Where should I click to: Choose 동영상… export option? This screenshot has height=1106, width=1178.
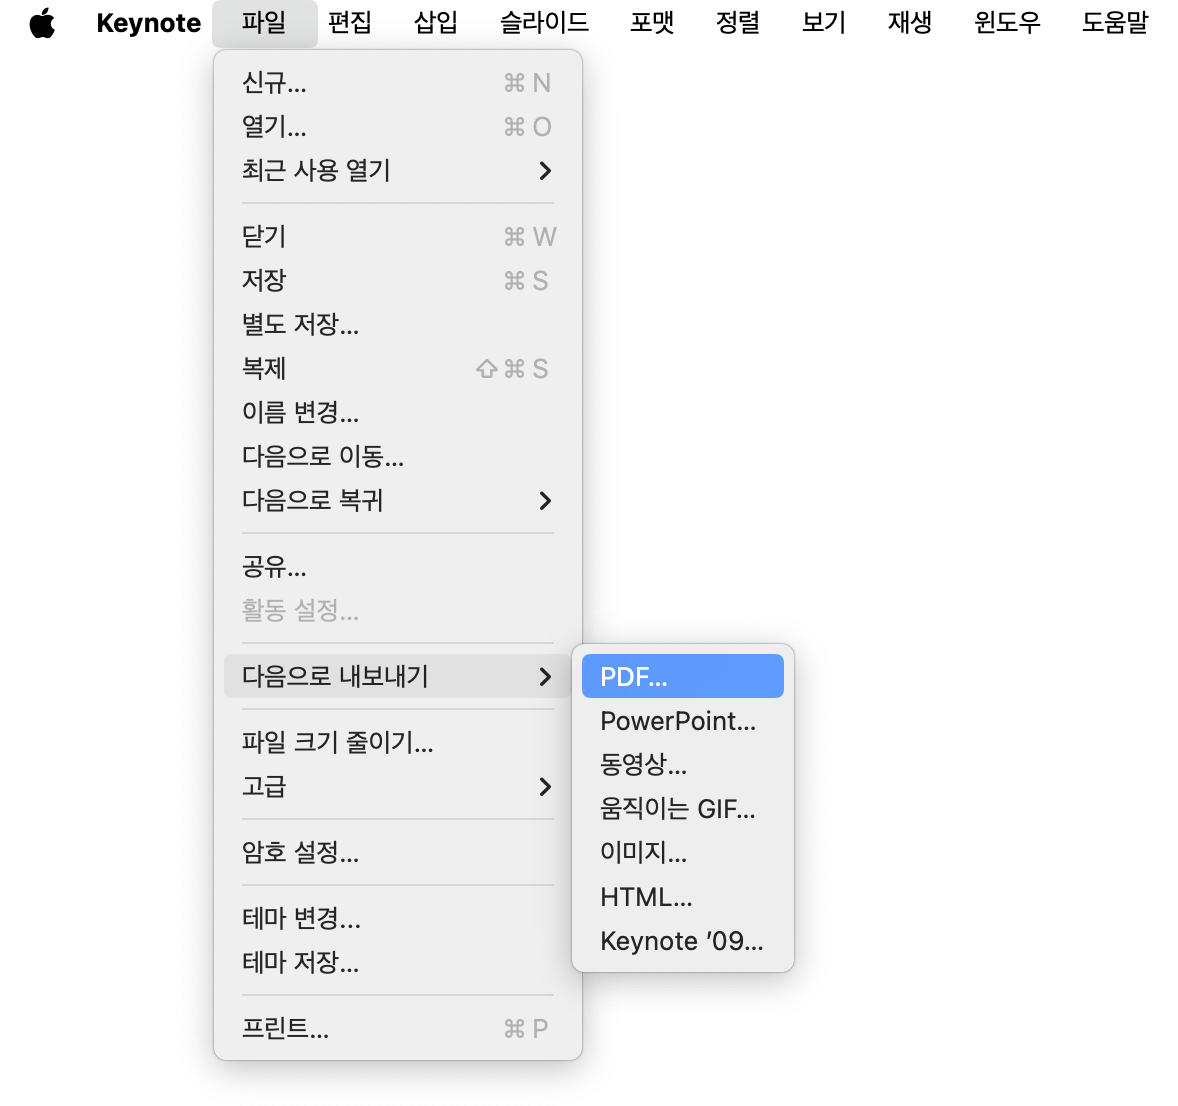pos(682,764)
